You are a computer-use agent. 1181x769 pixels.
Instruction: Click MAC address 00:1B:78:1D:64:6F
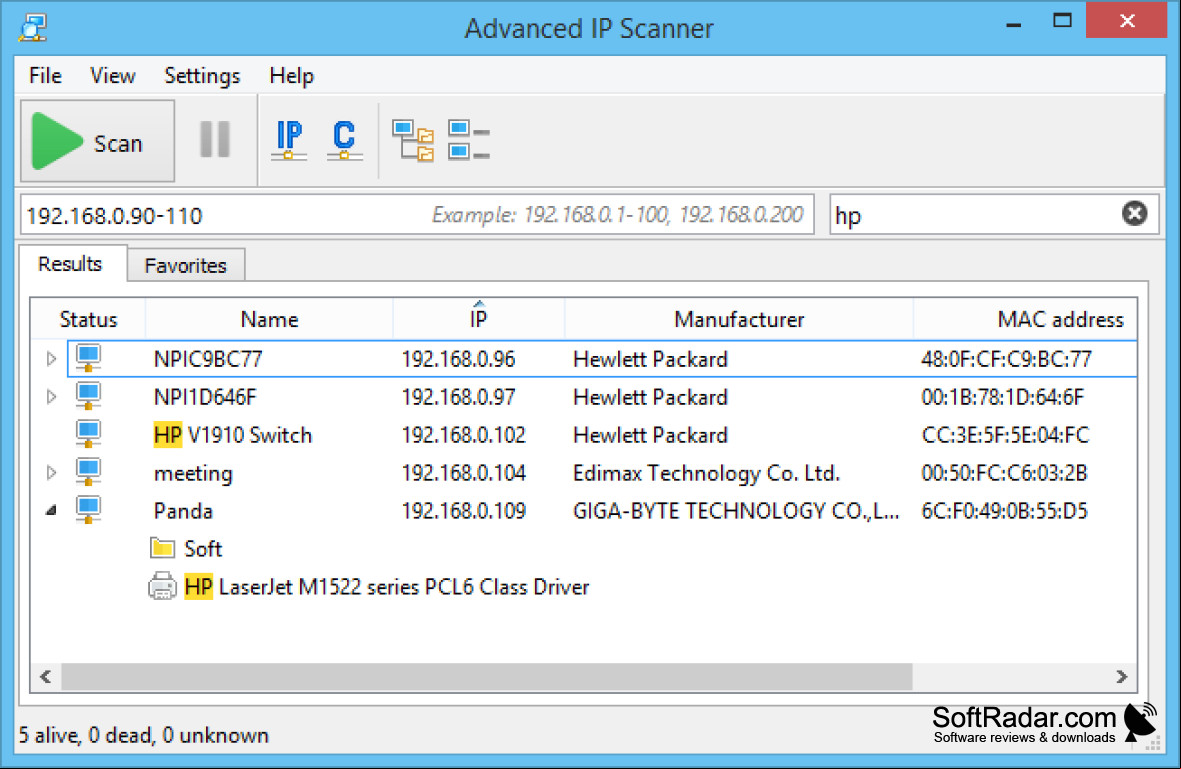[x=1002, y=397]
